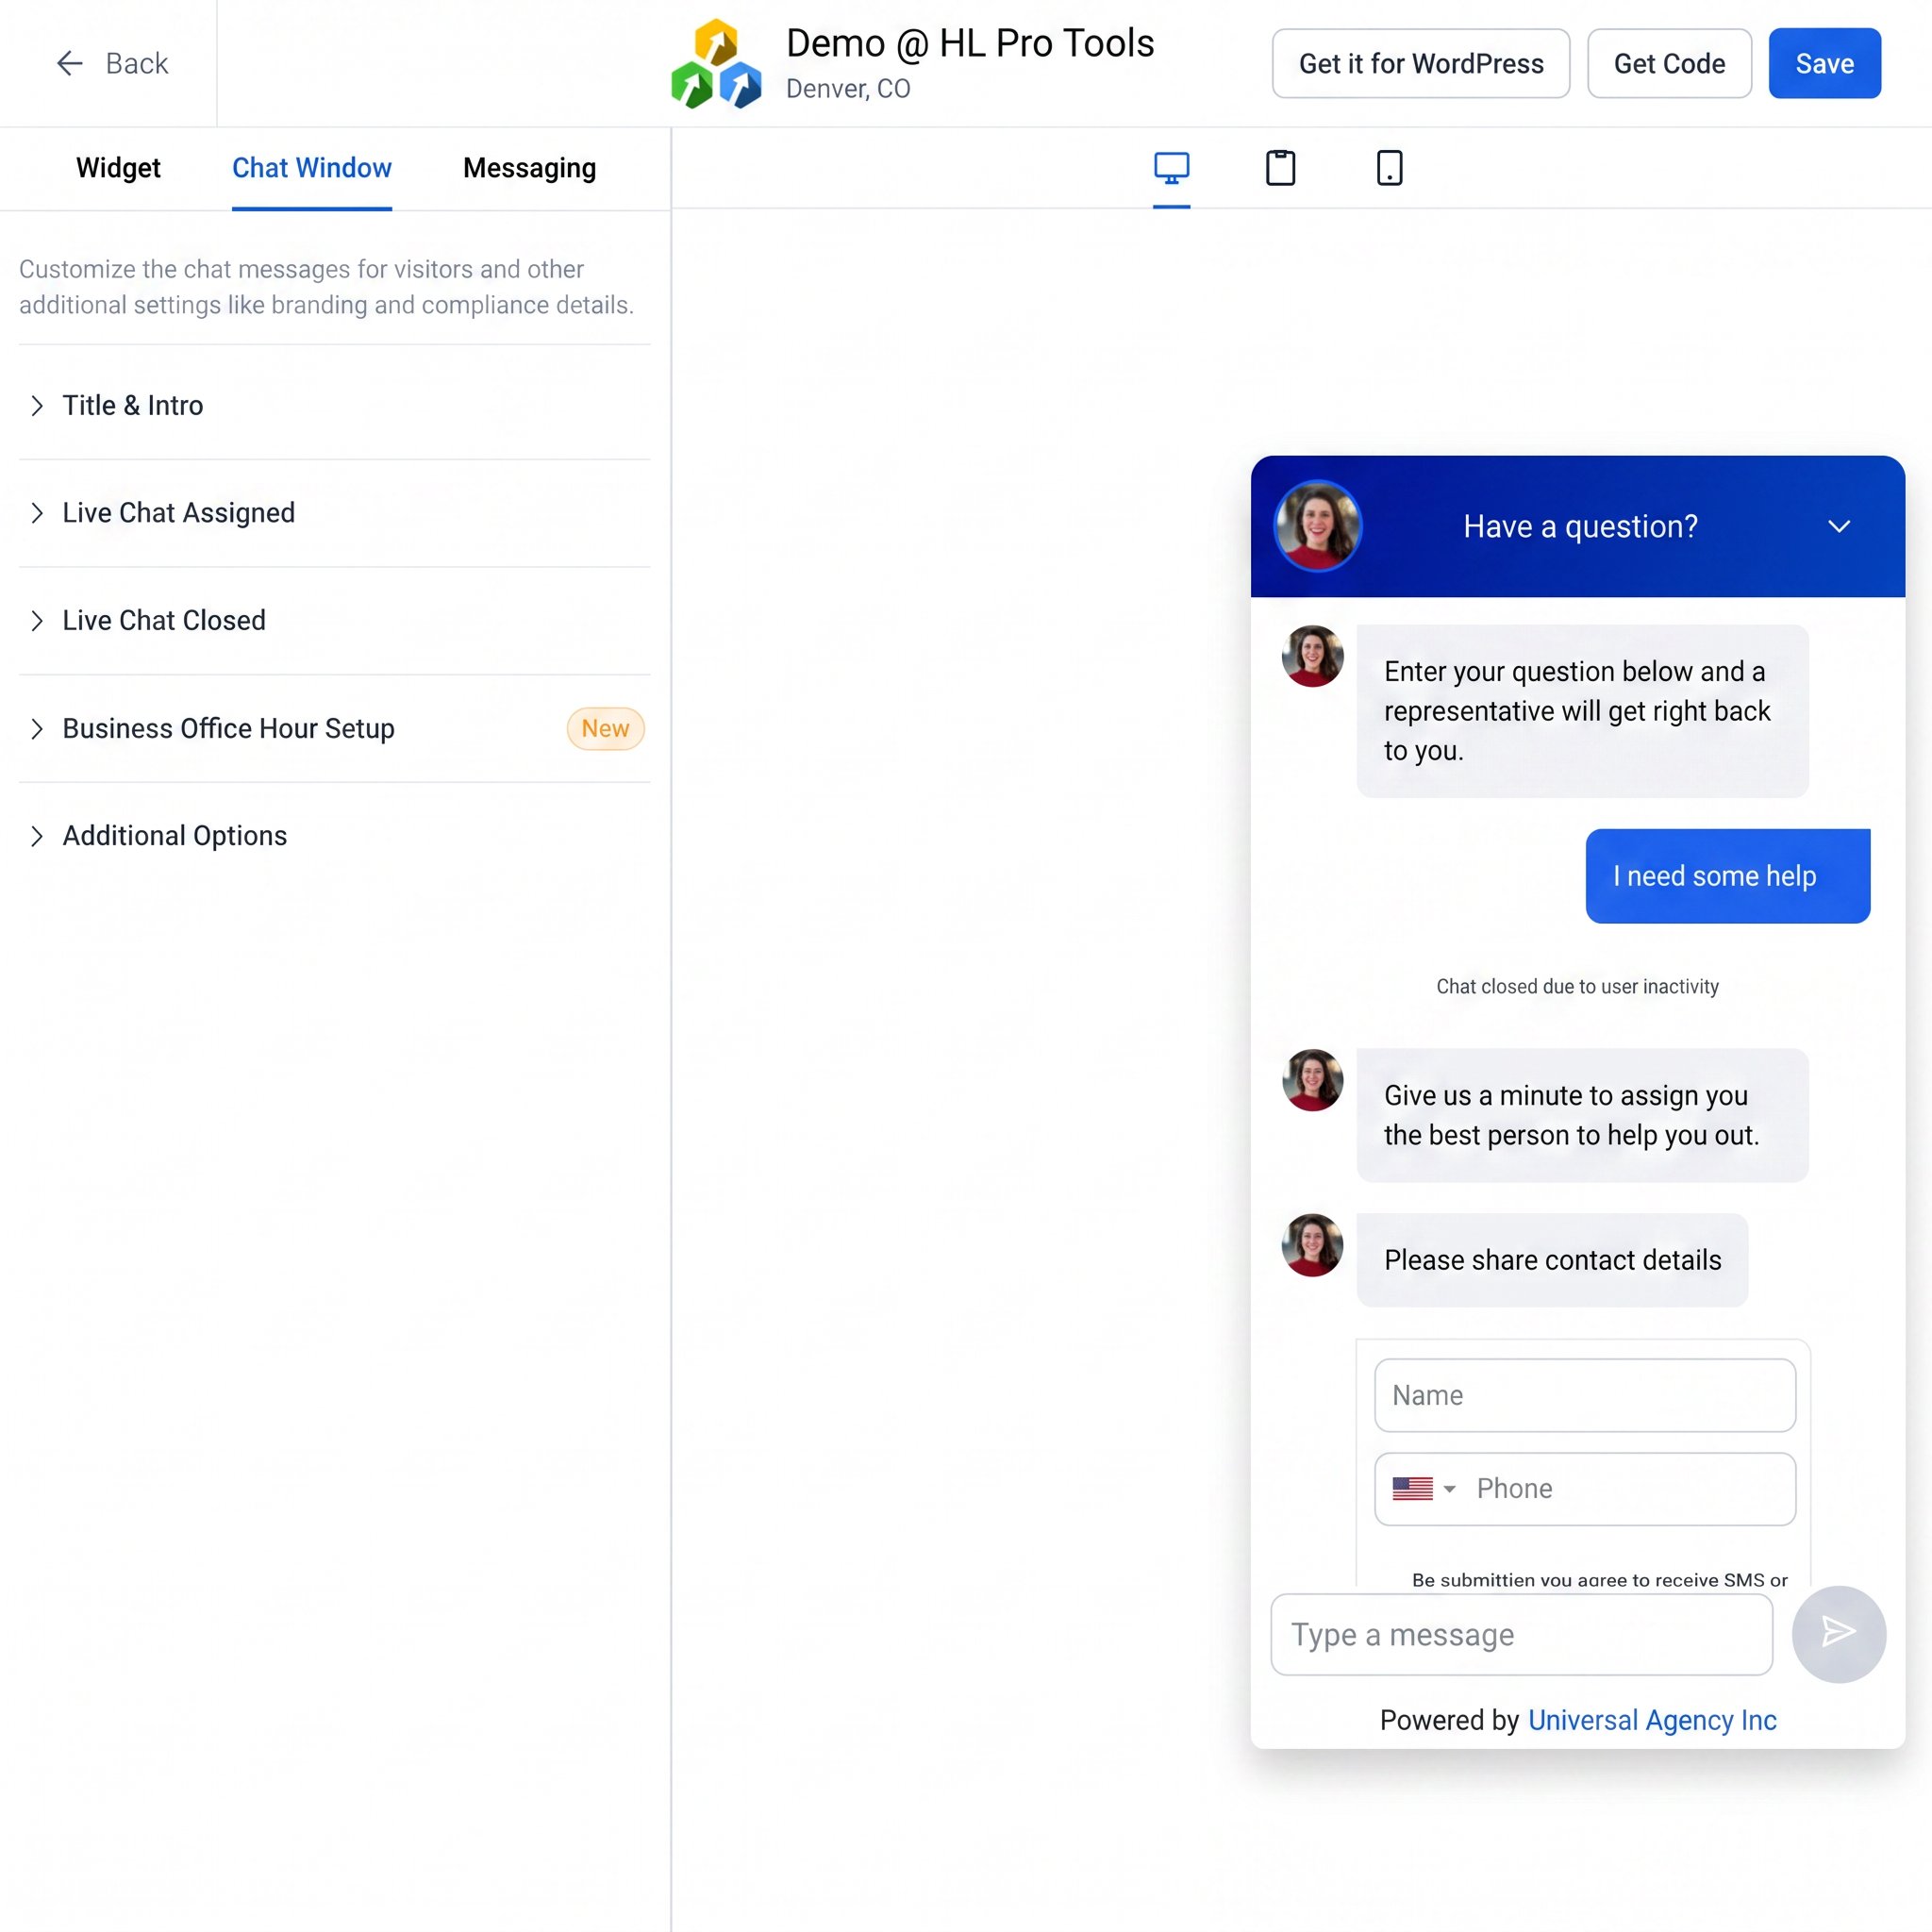Select the Chat Window tab
The width and height of the screenshot is (1932, 1932).
tap(312, 168)
